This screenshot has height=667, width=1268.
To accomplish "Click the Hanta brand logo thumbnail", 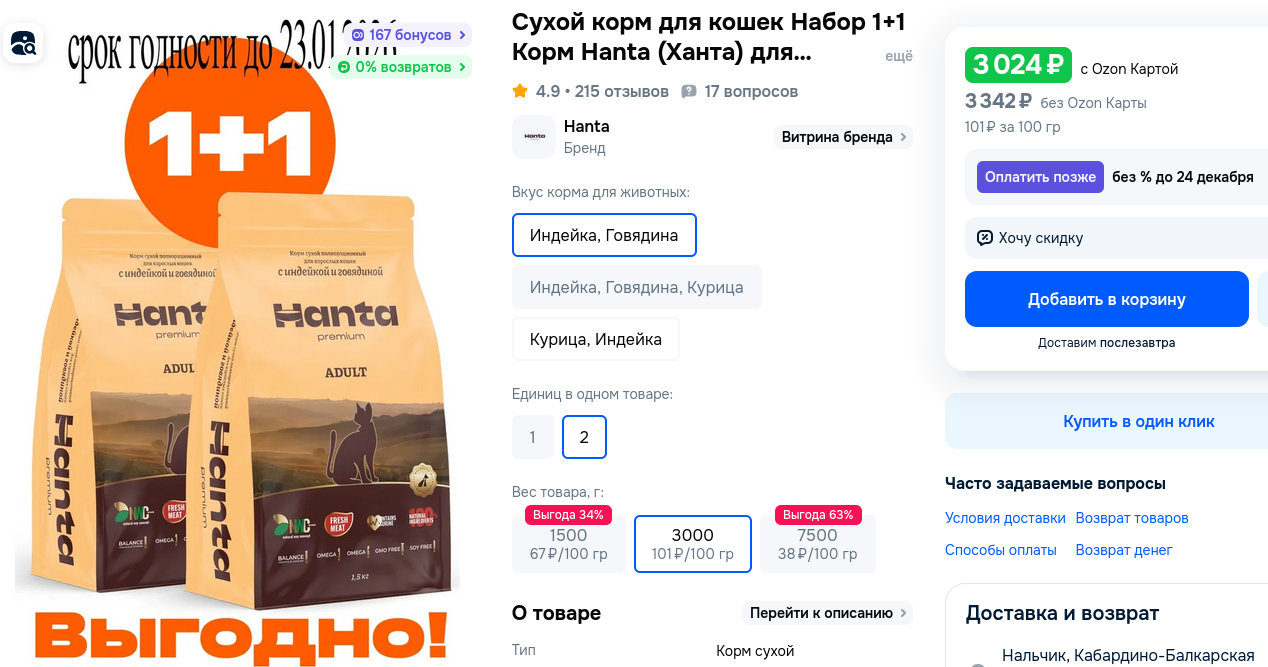I will coord(534,137).
